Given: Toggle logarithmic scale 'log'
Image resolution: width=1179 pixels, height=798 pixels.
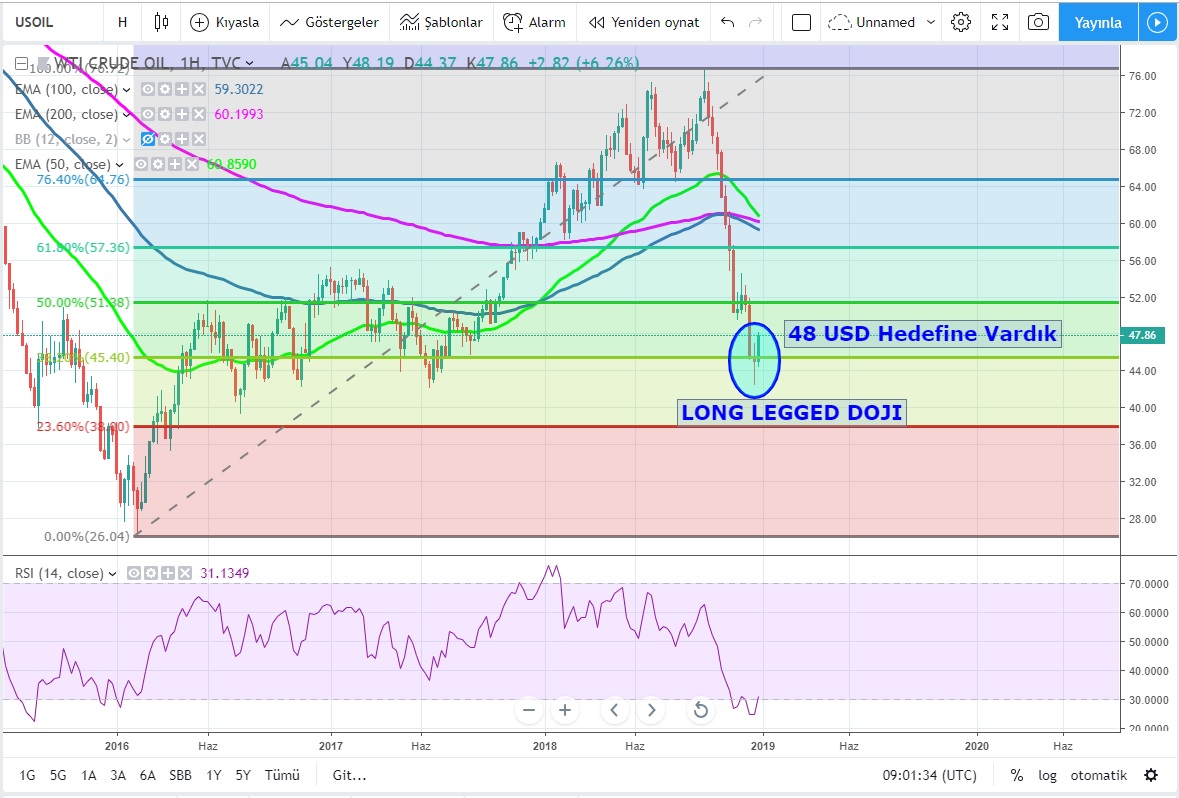Looking at the screenshot, I should coord(1047,775).
